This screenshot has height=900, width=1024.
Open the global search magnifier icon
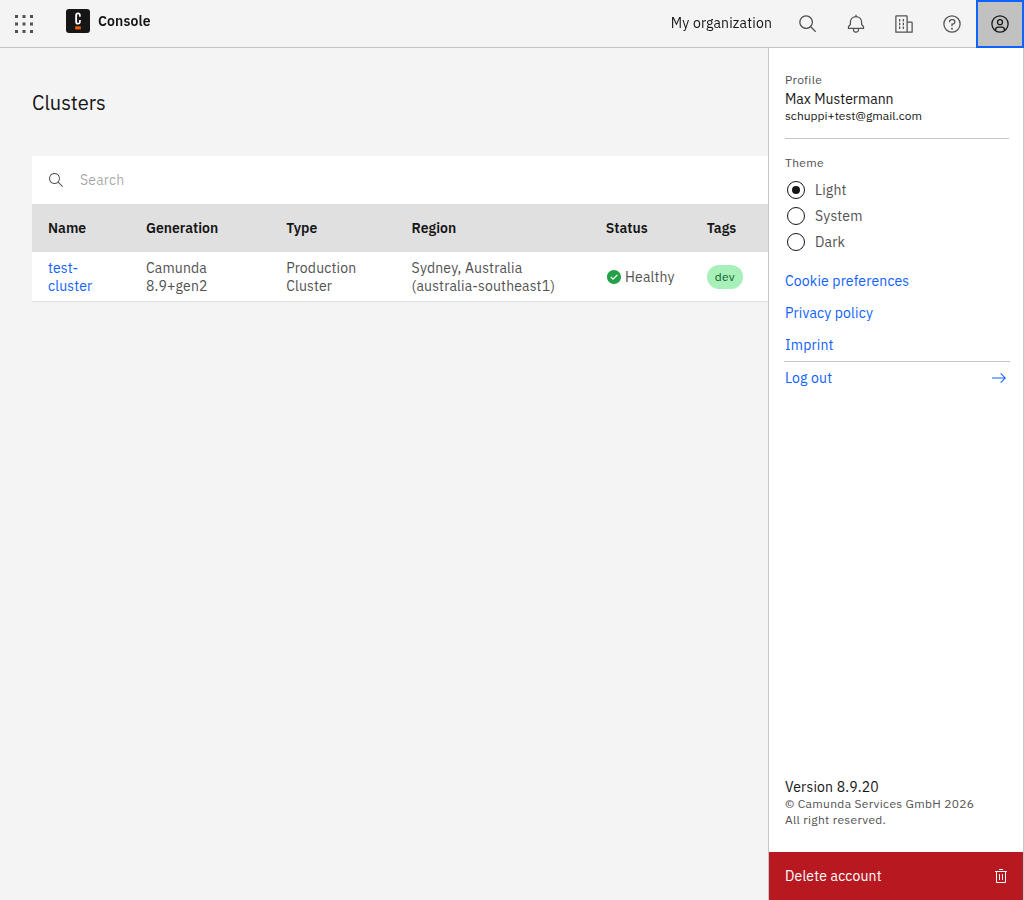pos(807,24)
